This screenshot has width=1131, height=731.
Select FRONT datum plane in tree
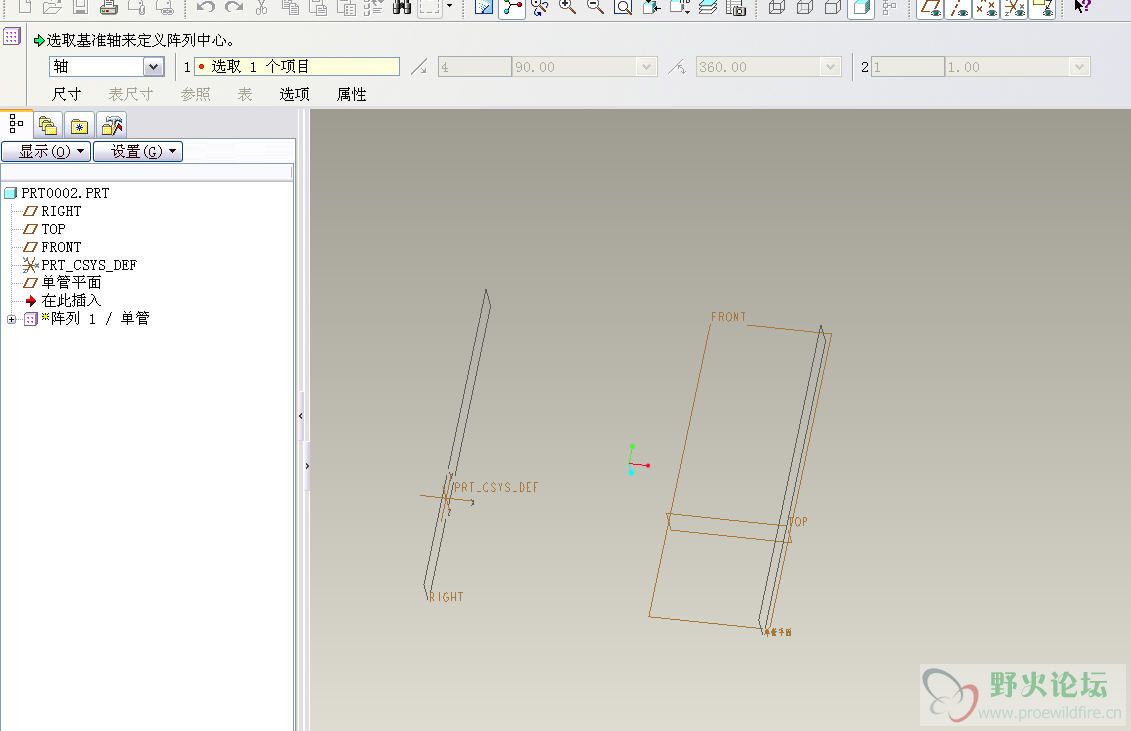(x=53, y=248)
